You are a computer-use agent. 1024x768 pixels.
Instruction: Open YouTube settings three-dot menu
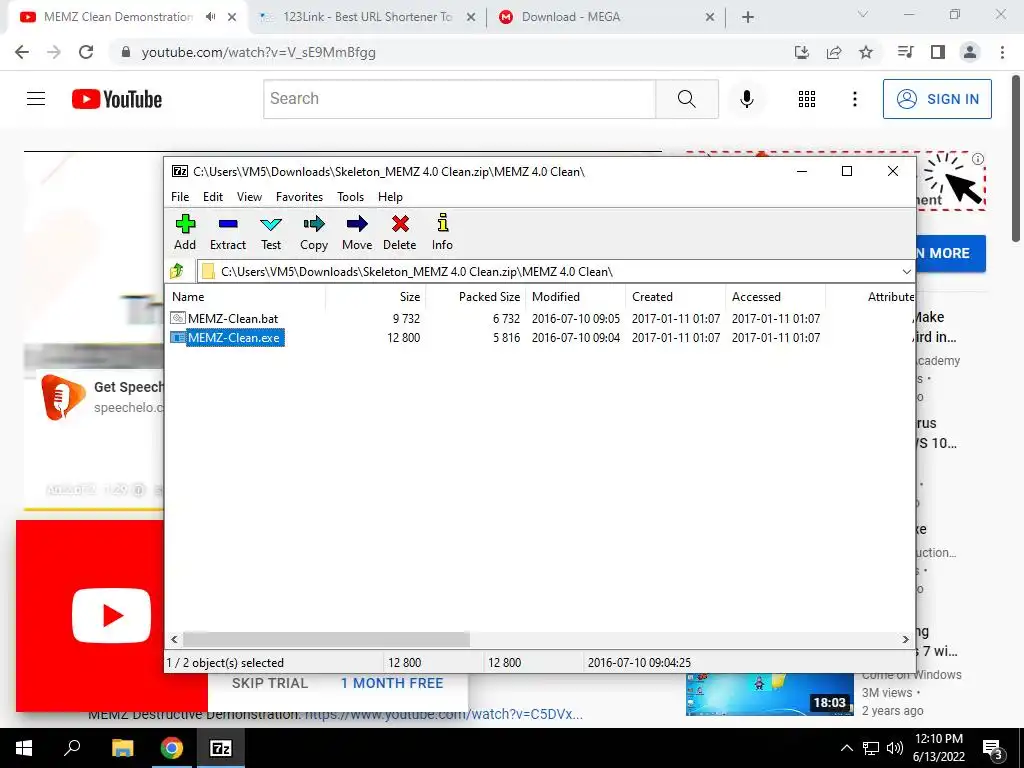point(855,99)
